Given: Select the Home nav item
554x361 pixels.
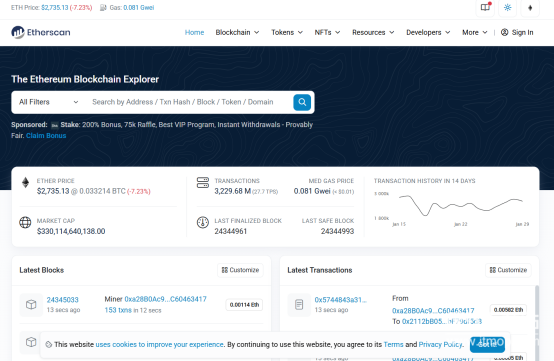Looking at the screenshot, I should (194, 32).
